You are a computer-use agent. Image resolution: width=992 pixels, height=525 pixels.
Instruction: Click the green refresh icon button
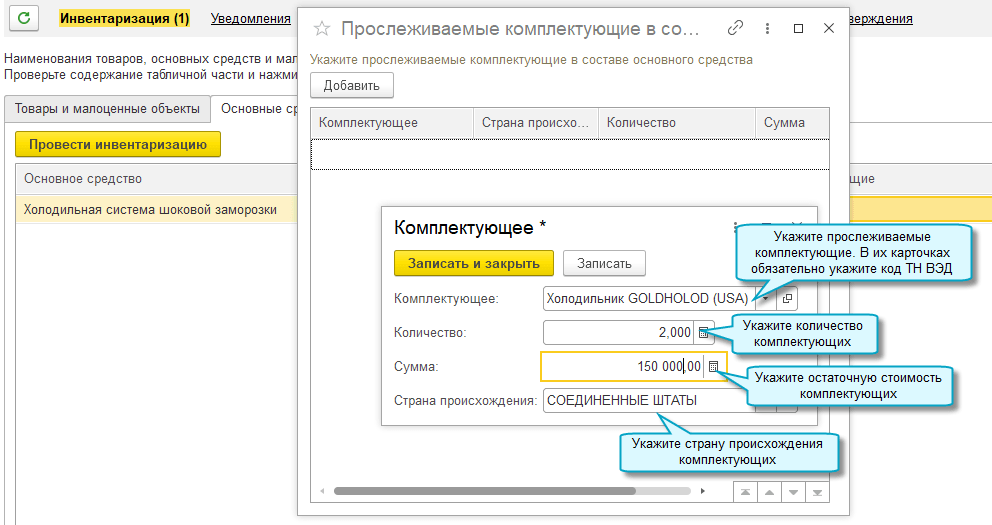(x=24, y=18)
